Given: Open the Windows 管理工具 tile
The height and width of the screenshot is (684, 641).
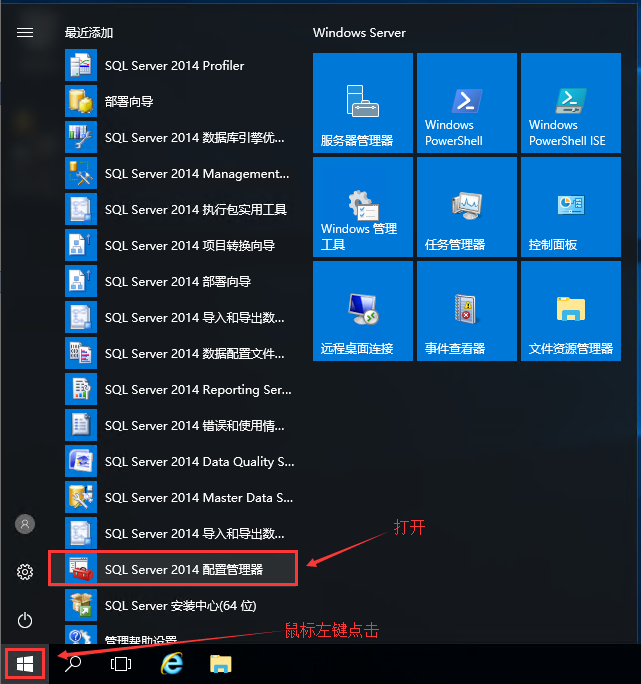Looking at the screenshot, I should tap(363, 207).
